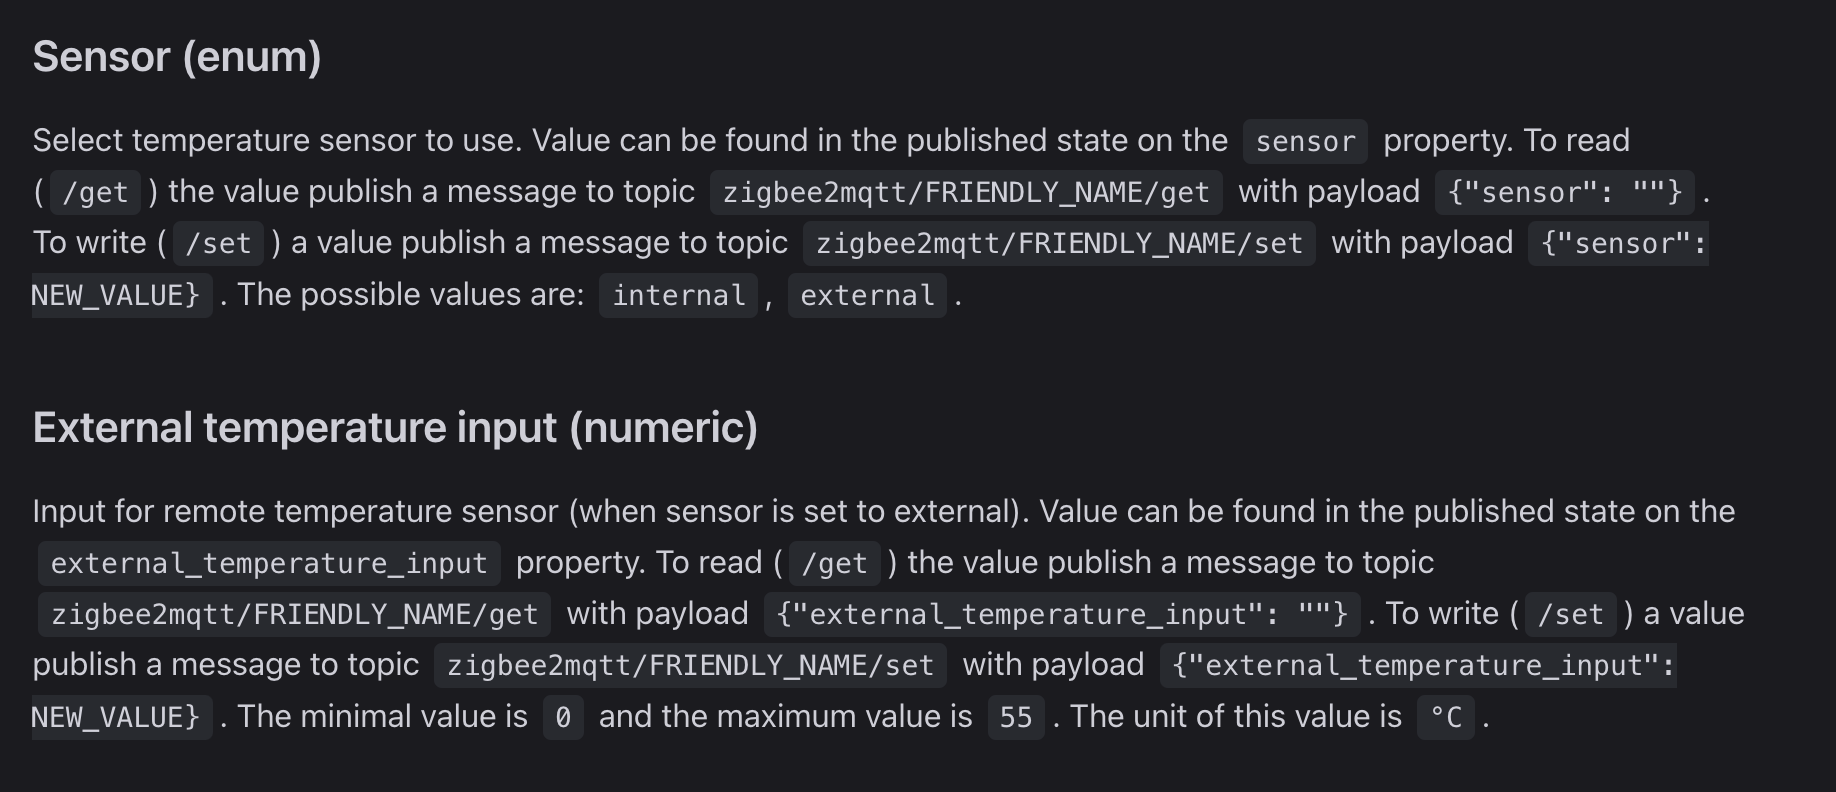Click FRIENDLY_NAME/set topic in External temperature section
This screenshot has width=1836, height=792.
point(690,665)
